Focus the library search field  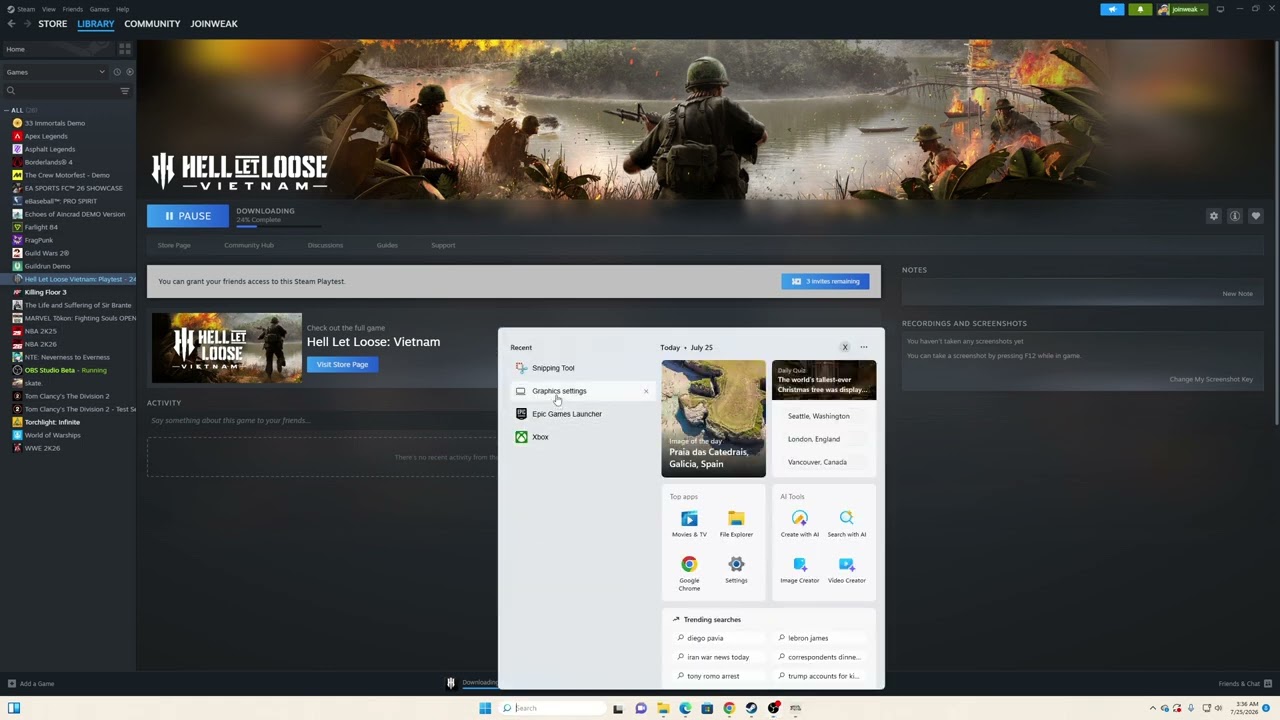click(60, 91)
